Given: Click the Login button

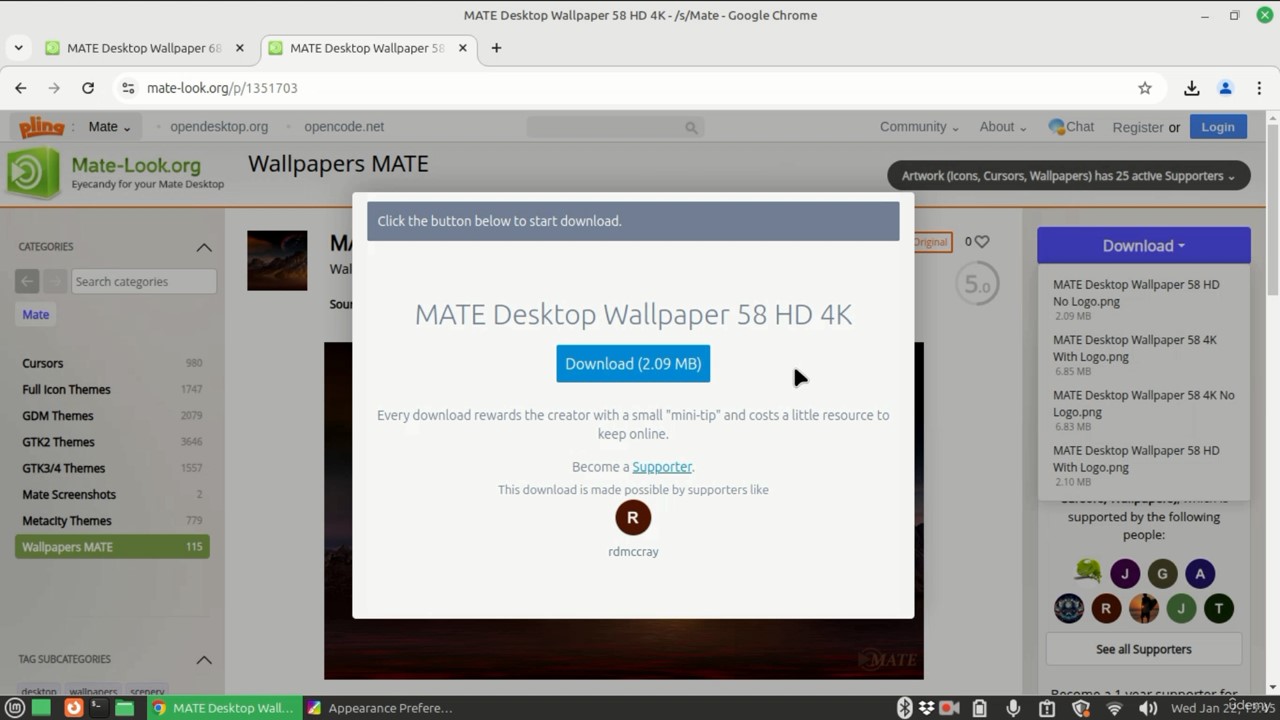Looking at the screenshot, I should [1217, 127].
